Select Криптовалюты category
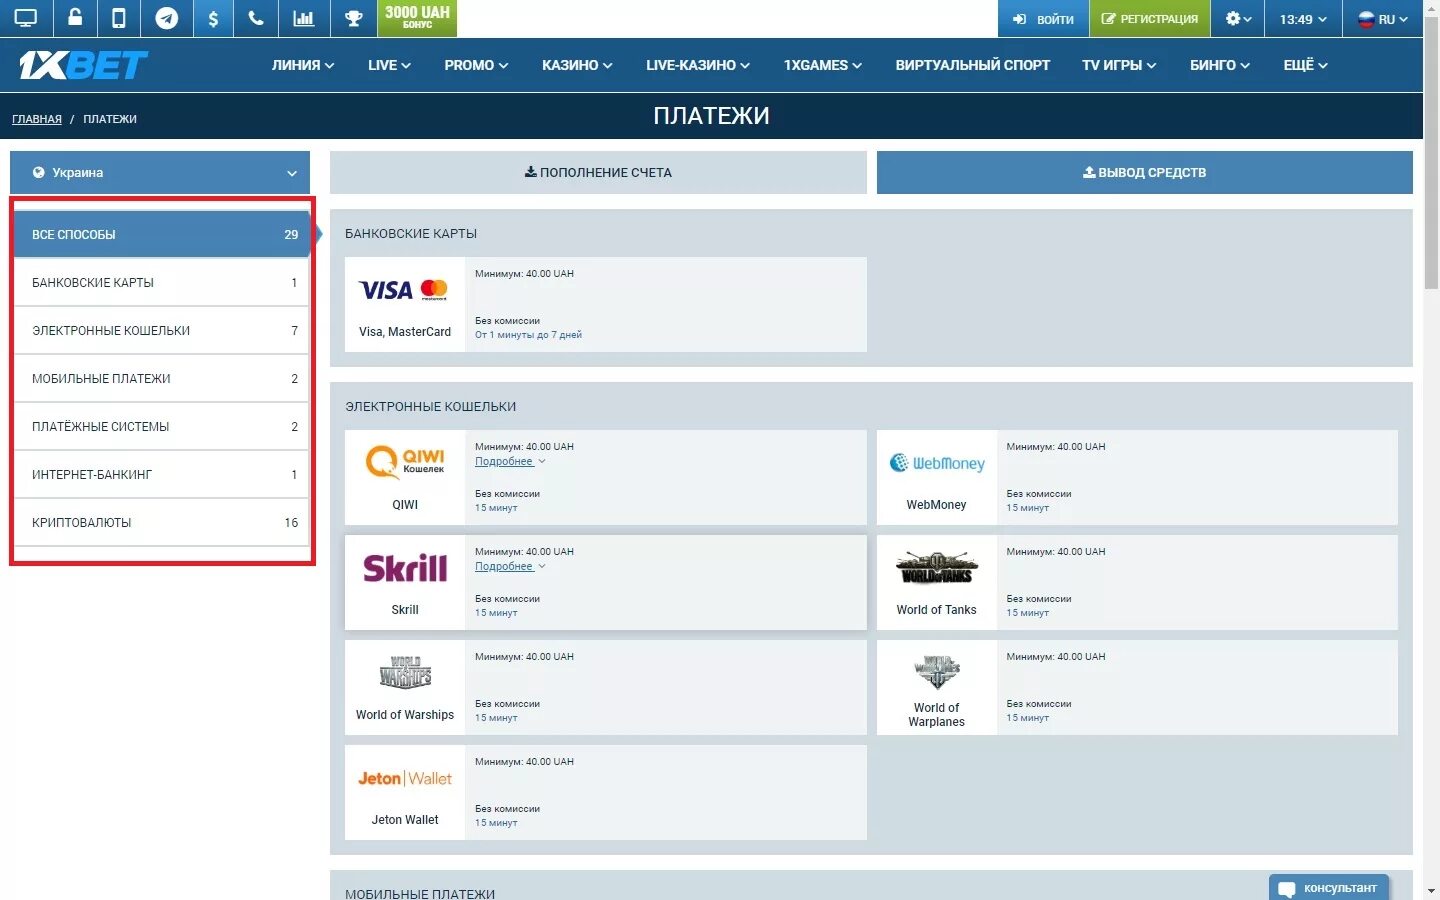 pos(161,522)
